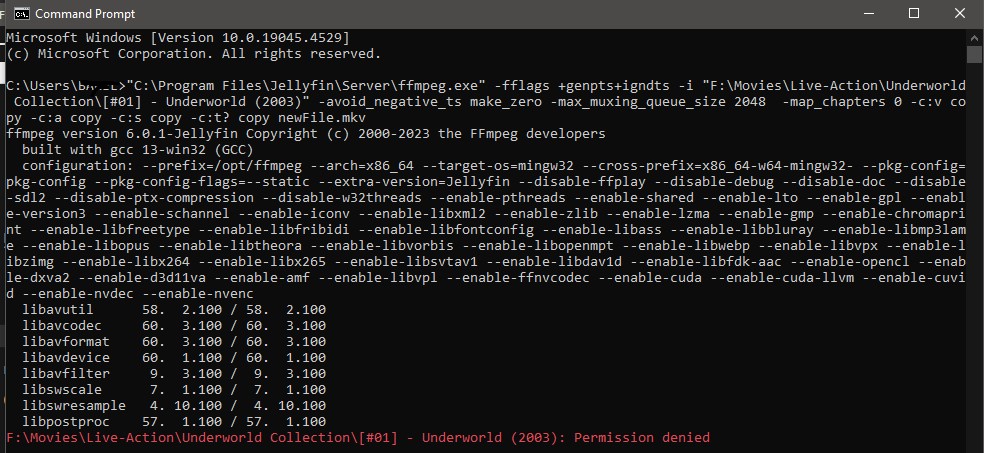Viewport: 984px width, 453px height.
Task: Minimize the Command Prompt window
Action: 867,14
